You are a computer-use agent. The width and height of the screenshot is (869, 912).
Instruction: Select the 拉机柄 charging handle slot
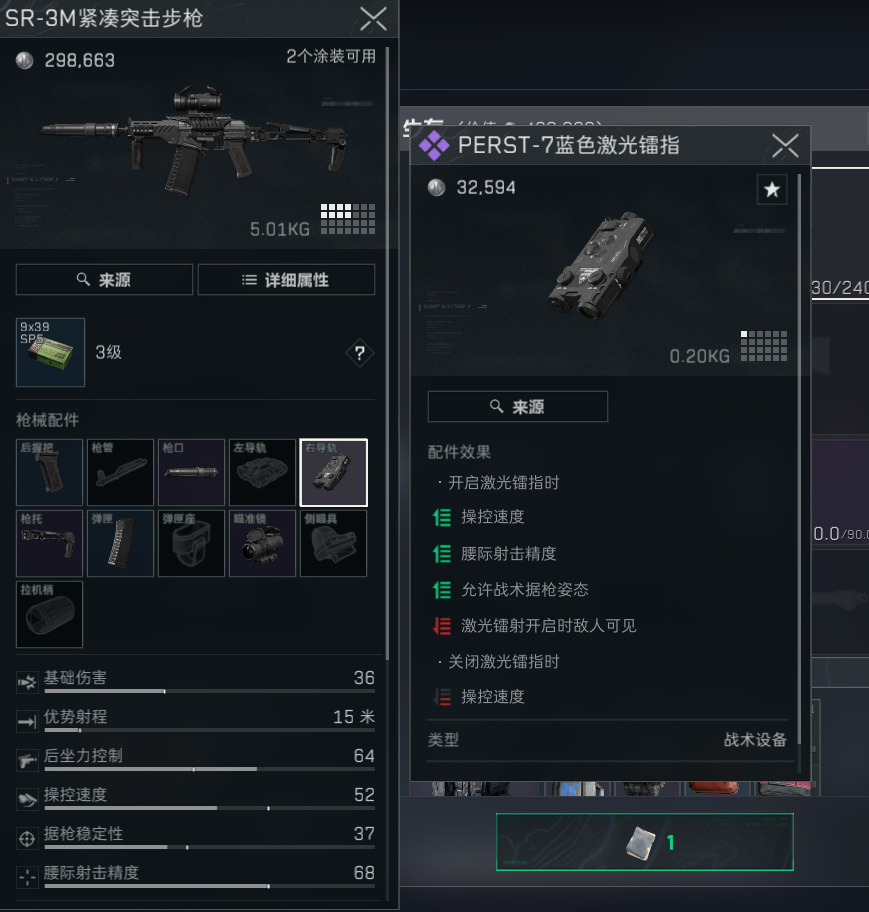click(x=49, y=614)
